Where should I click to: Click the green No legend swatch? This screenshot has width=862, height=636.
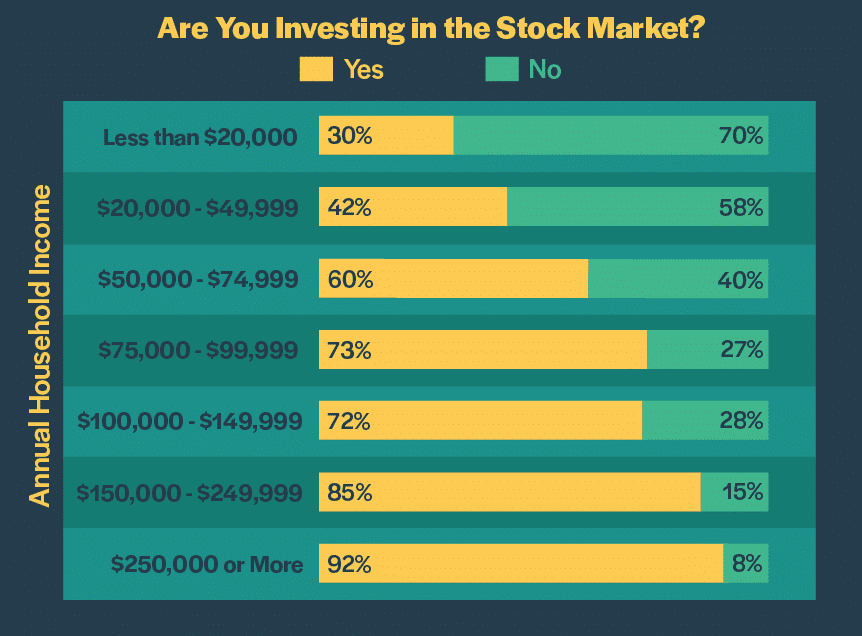[501, 69]
